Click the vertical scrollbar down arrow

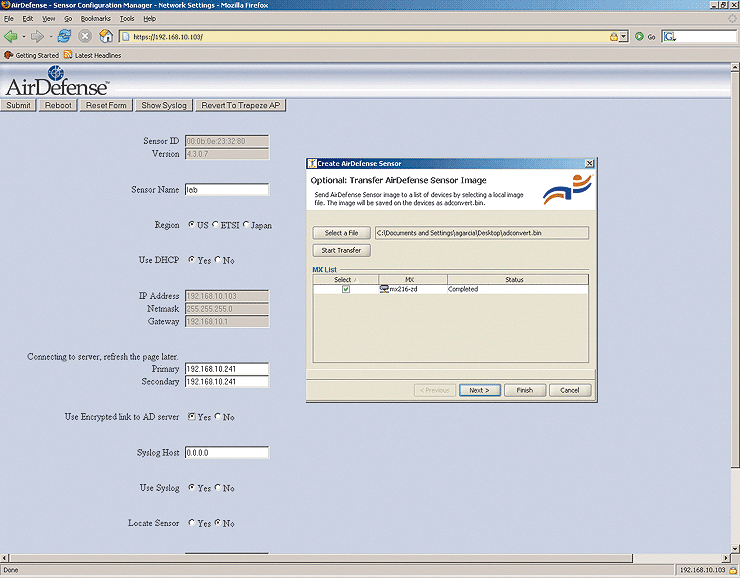point(735,548)
